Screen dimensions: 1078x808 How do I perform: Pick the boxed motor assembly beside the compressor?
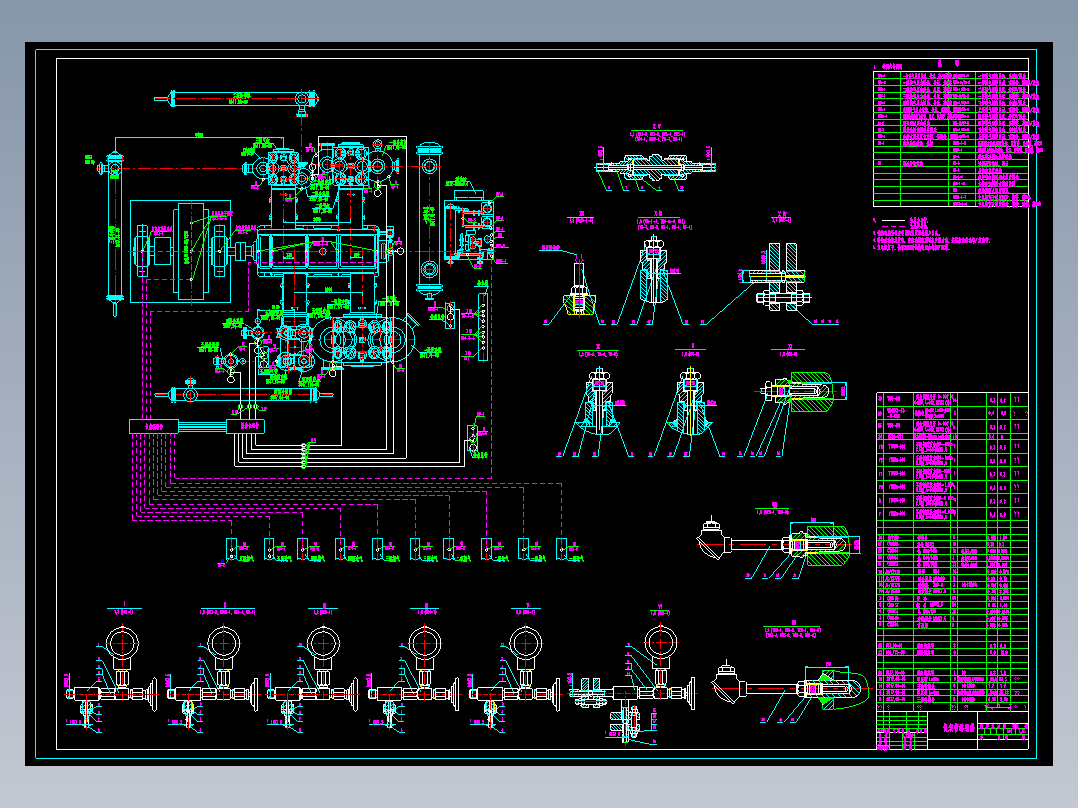180,252
